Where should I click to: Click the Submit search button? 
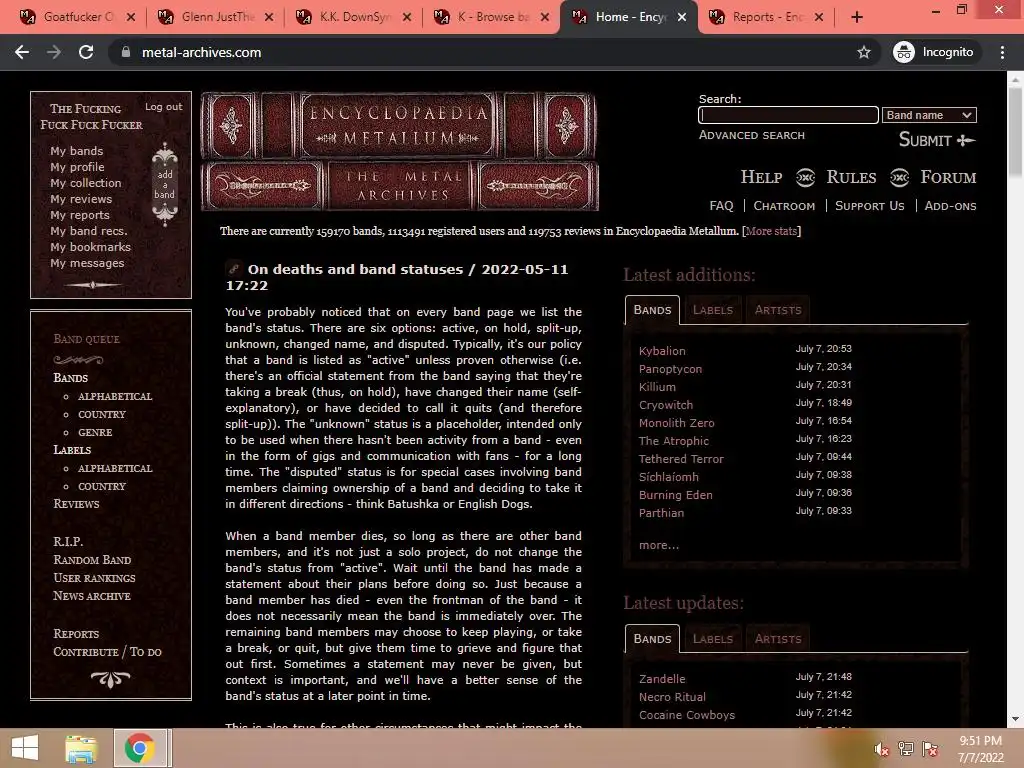click(x=936, y=140)
